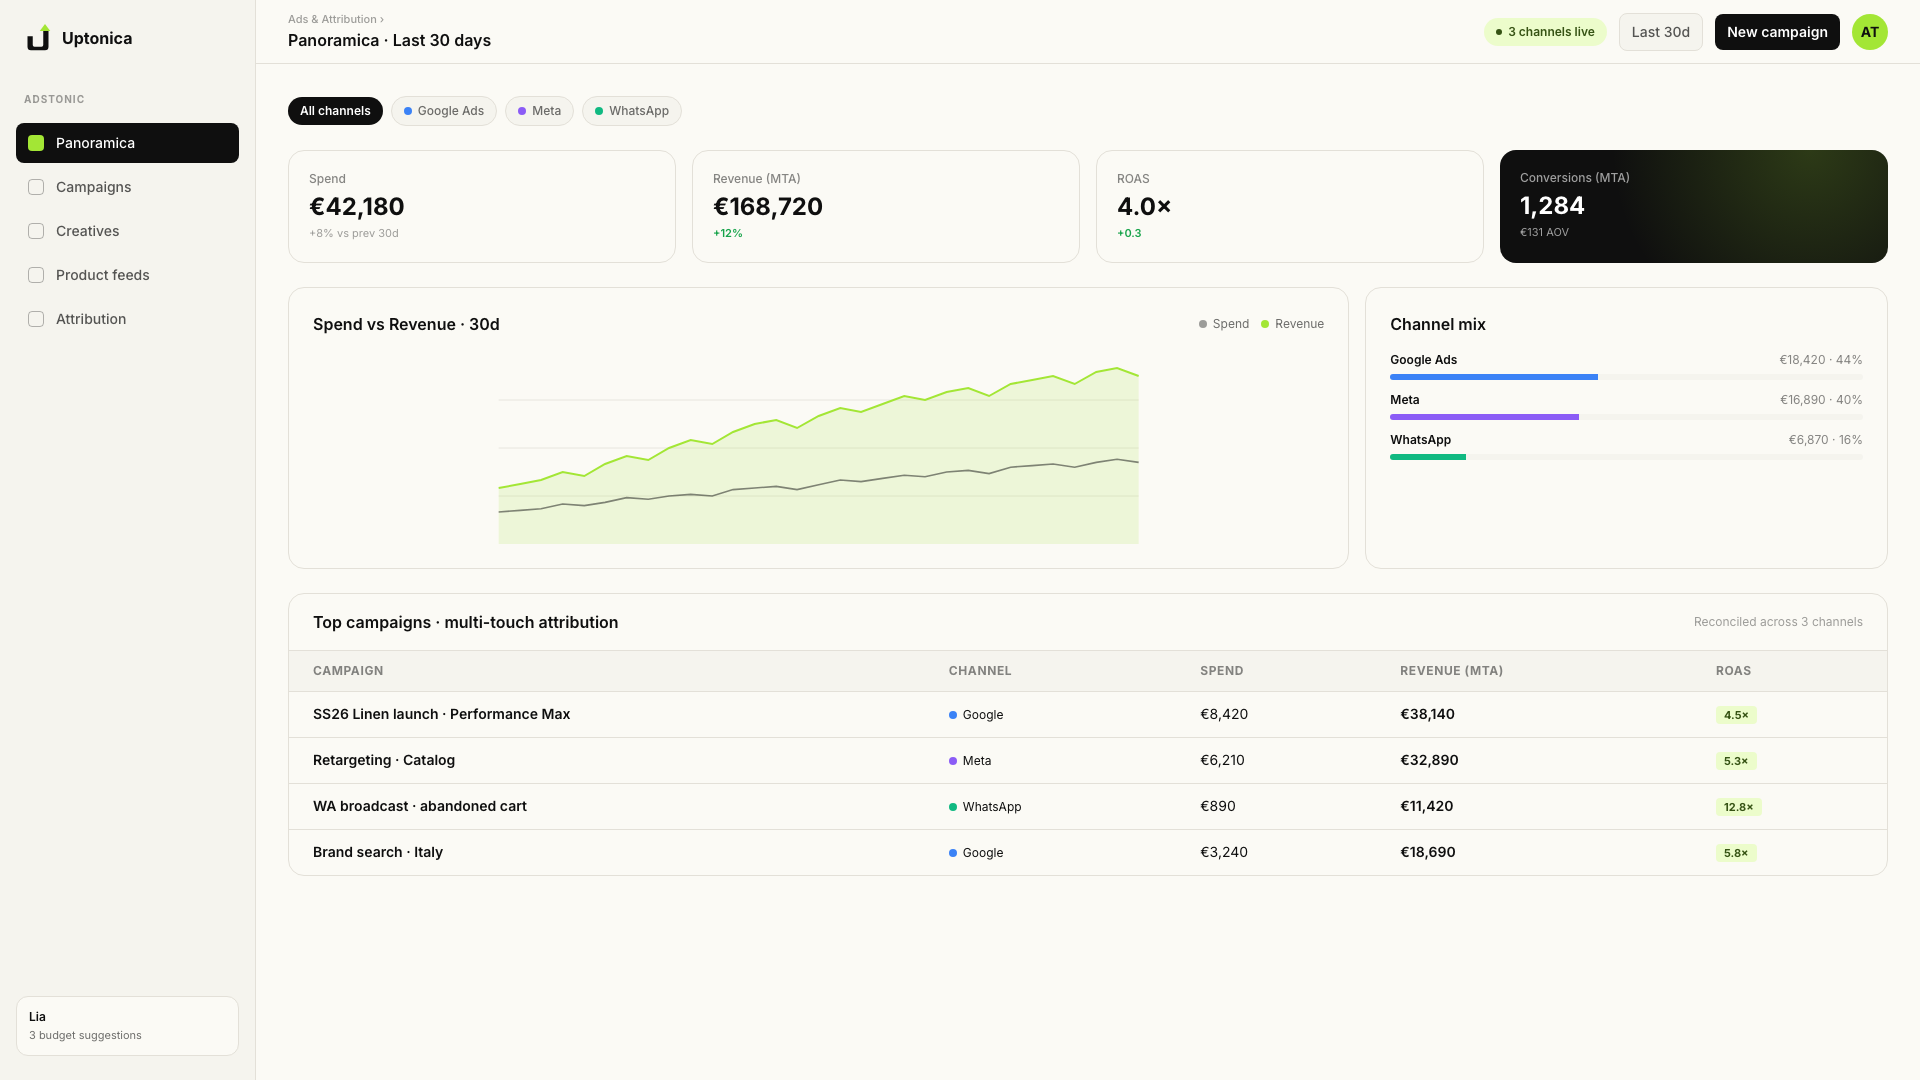Image resolution: width=1920 pixels, height=1080 pixels.
Task: Open the Last 30d date range selector
Action: tap(1660, 32)
